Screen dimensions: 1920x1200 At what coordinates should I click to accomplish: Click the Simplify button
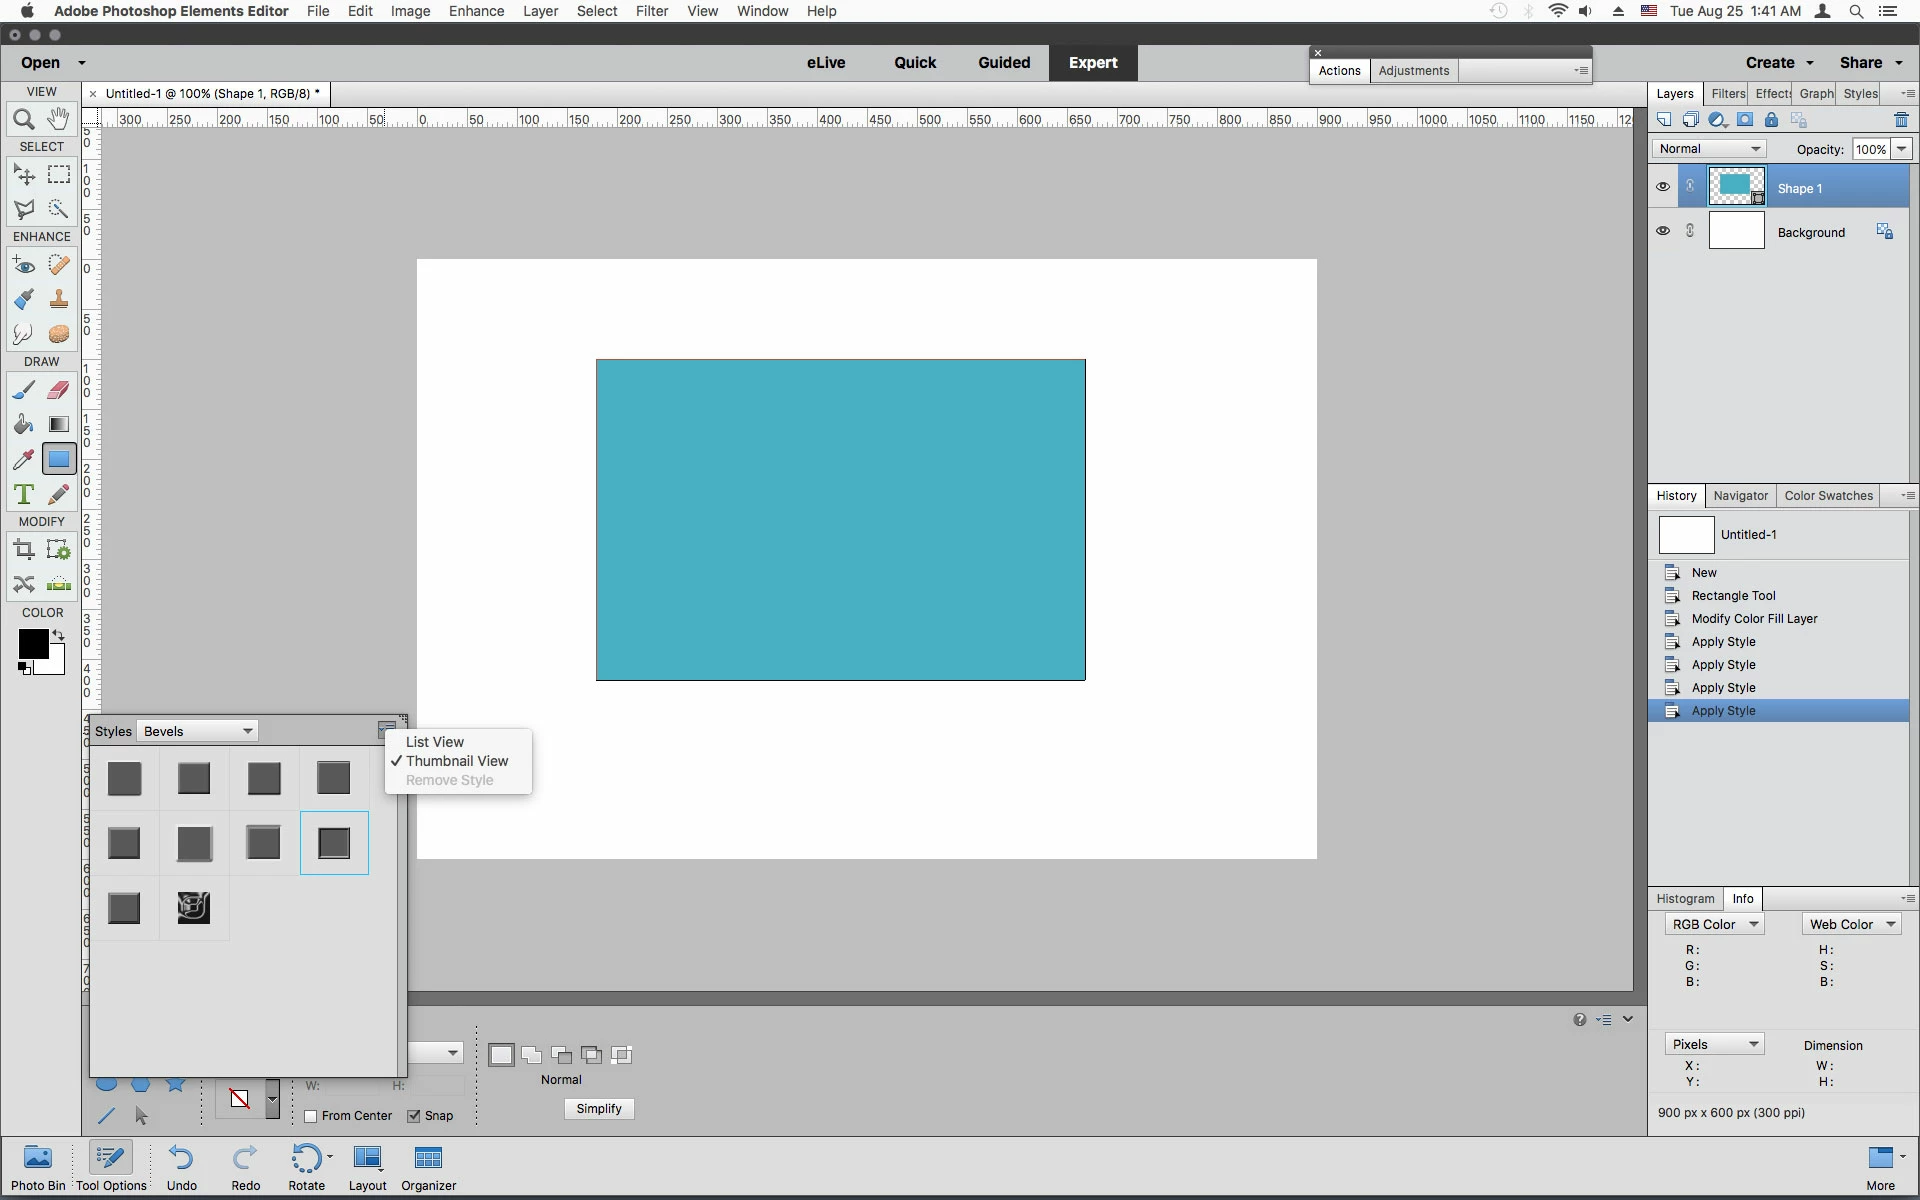[x=599, y=1109]
